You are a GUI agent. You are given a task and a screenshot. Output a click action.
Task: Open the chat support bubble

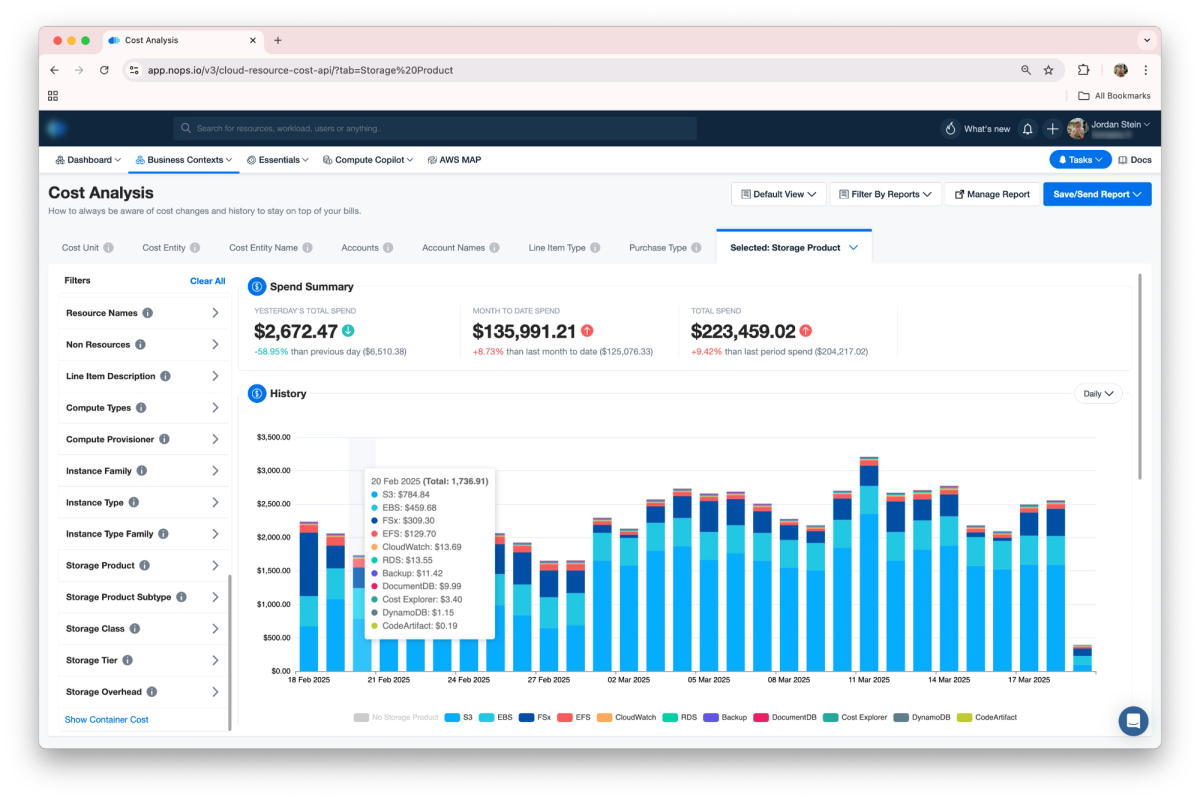tap(1133, 721)
